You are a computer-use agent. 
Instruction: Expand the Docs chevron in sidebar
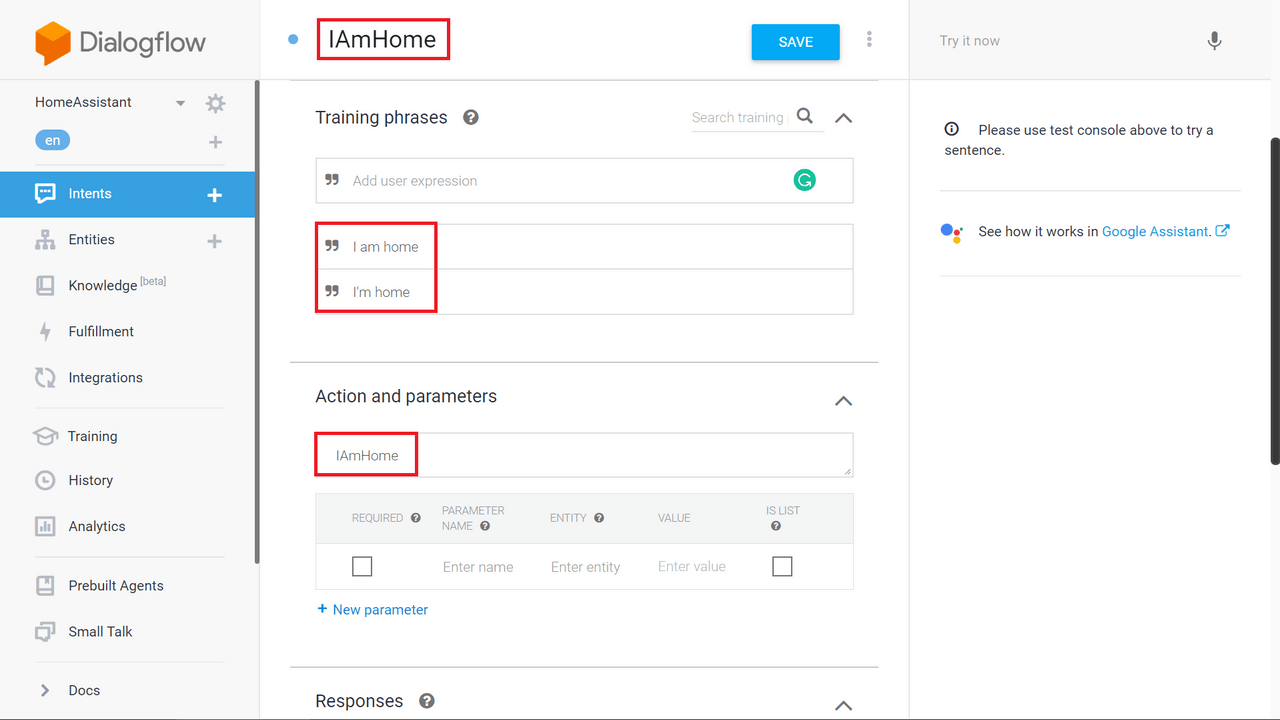click(44, 690)
